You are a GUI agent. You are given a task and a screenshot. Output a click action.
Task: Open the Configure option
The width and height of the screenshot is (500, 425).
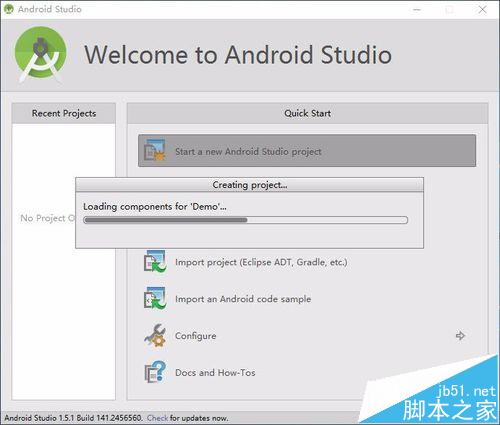coord(196,336)
